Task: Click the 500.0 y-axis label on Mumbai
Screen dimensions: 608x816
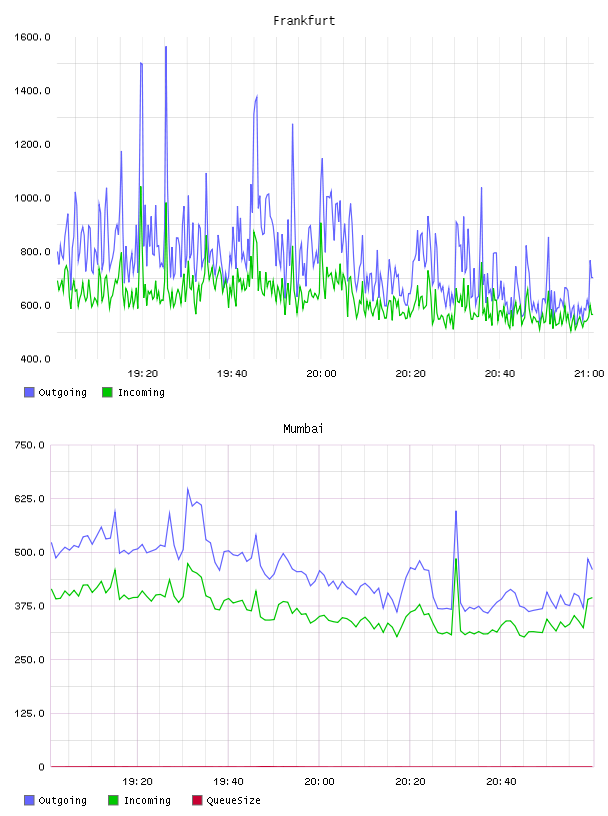Action: pyautogui.click(x=30, y=552)
